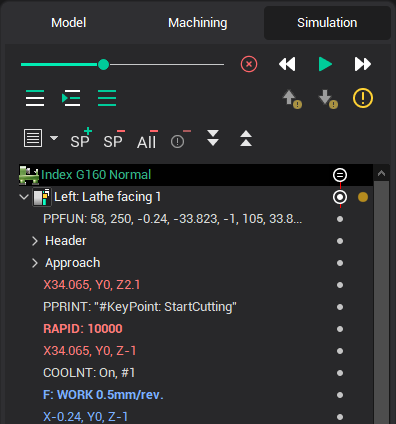Click the remove-warning circle minus icon

180,140
